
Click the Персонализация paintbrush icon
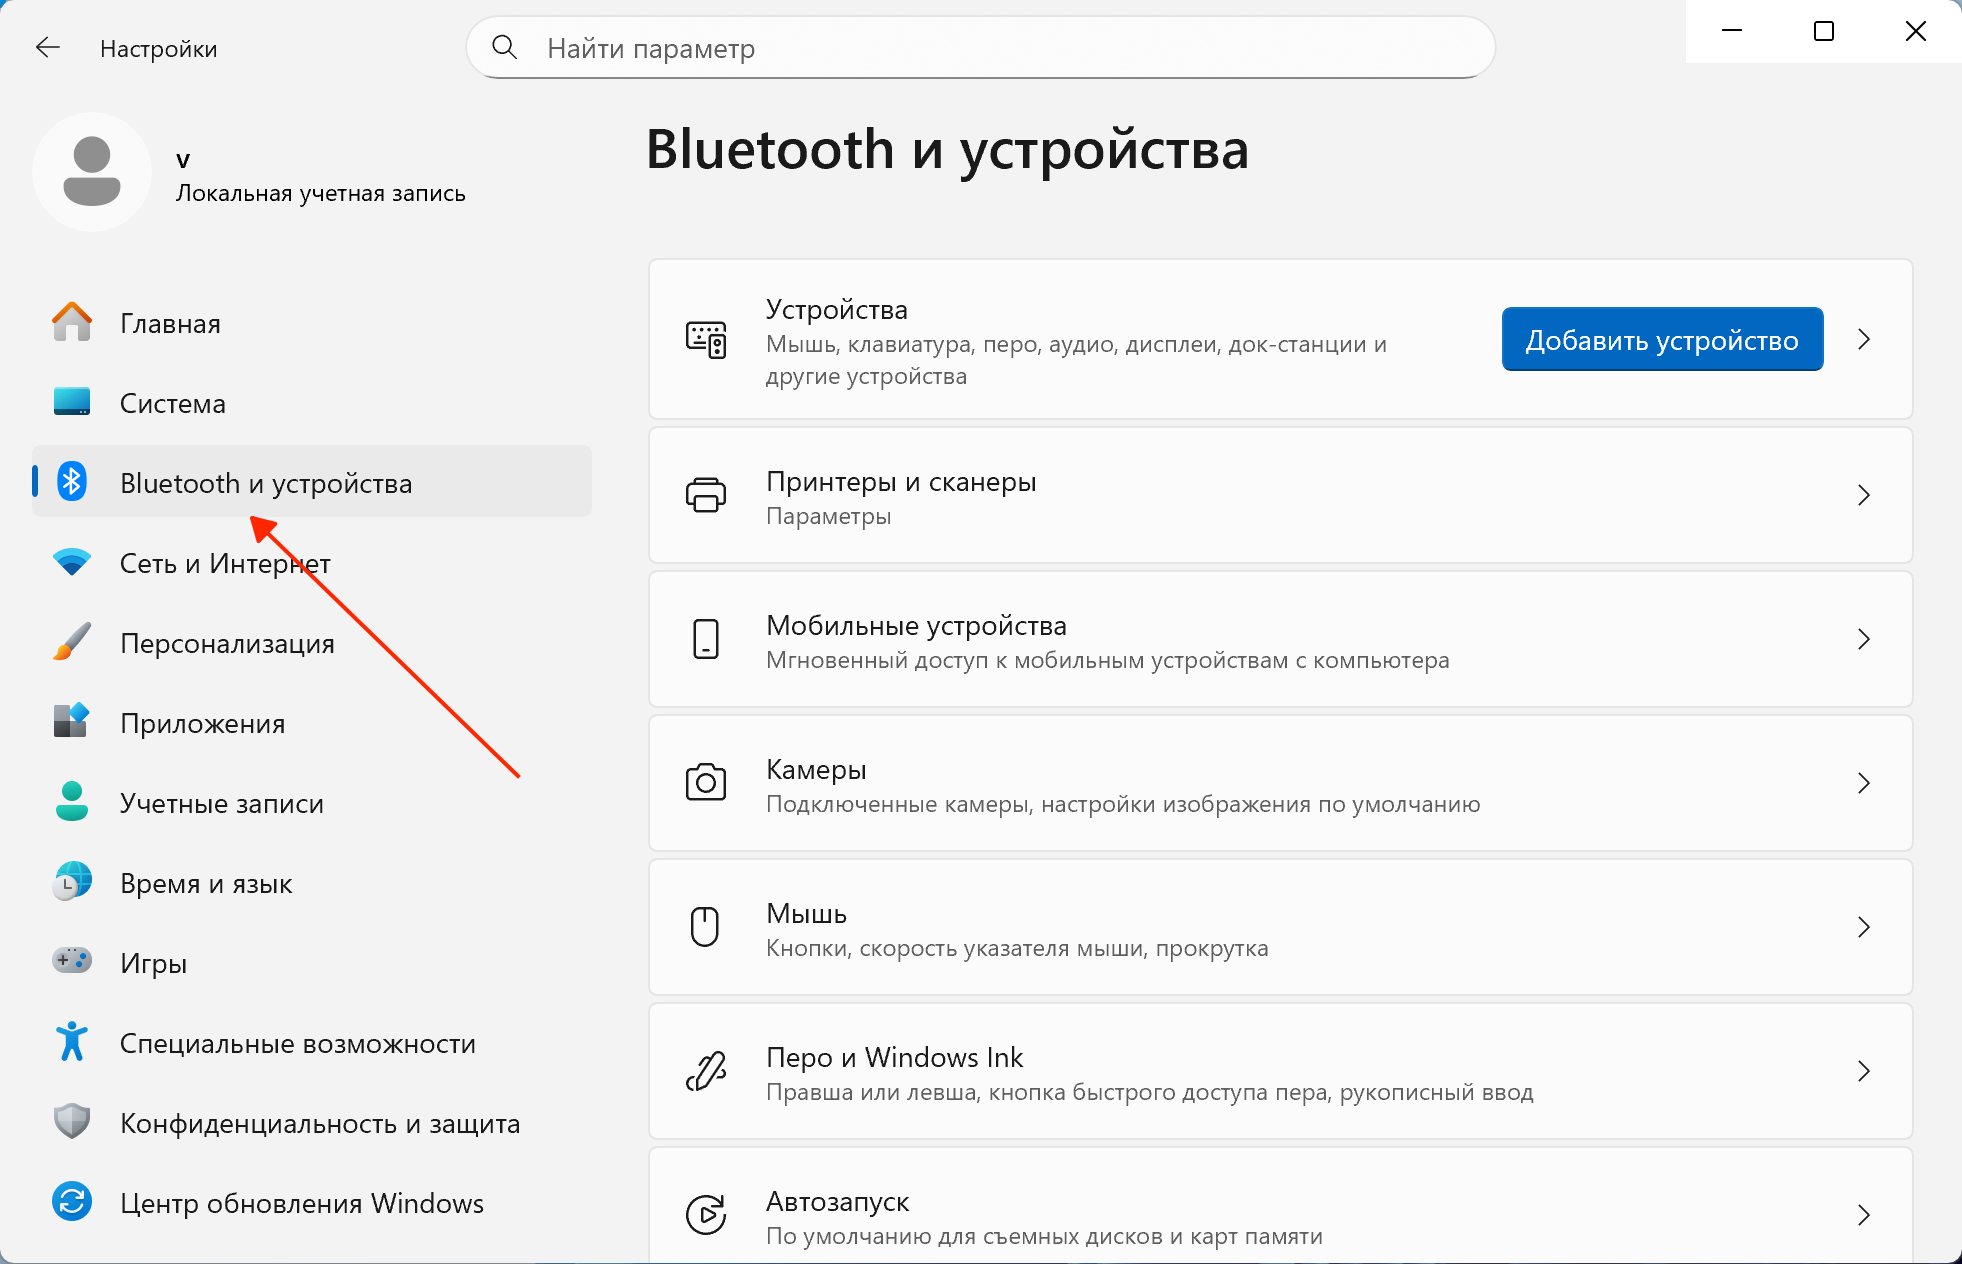pyautogui.click(x=72, y=642)
